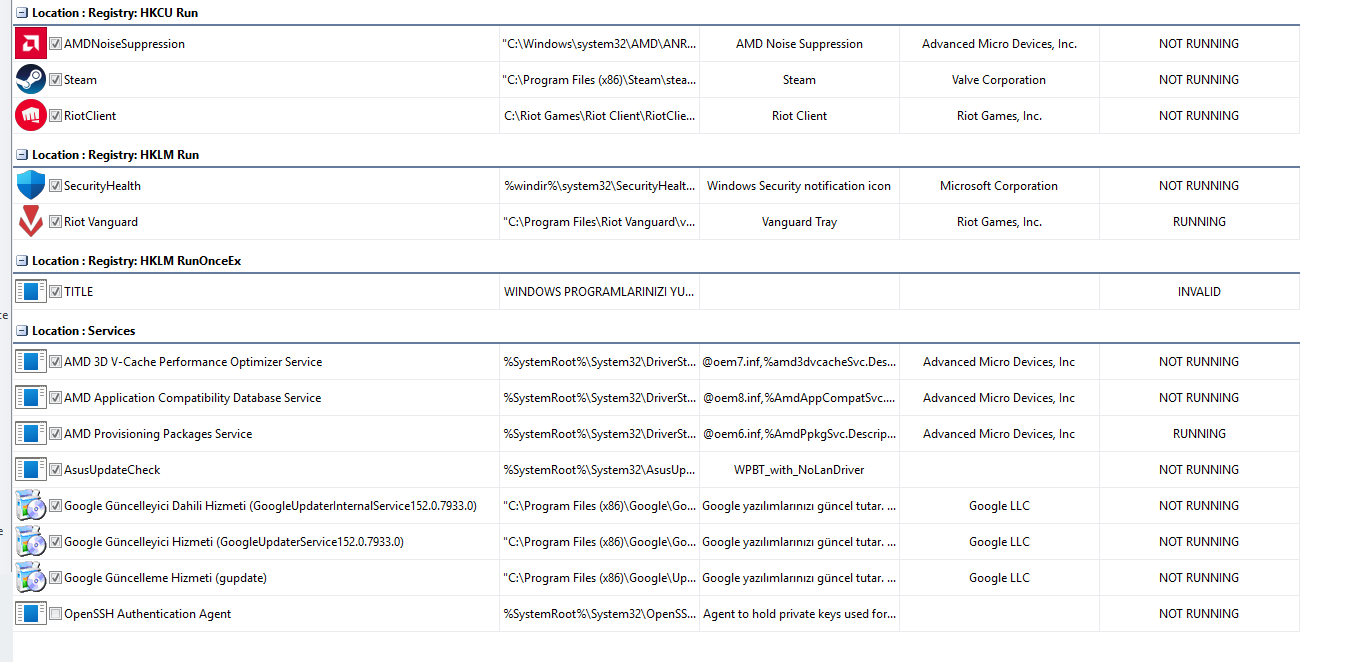Collapse the Services location group
This screenshot has width=1348, height=662.
(x=22, y=331)
